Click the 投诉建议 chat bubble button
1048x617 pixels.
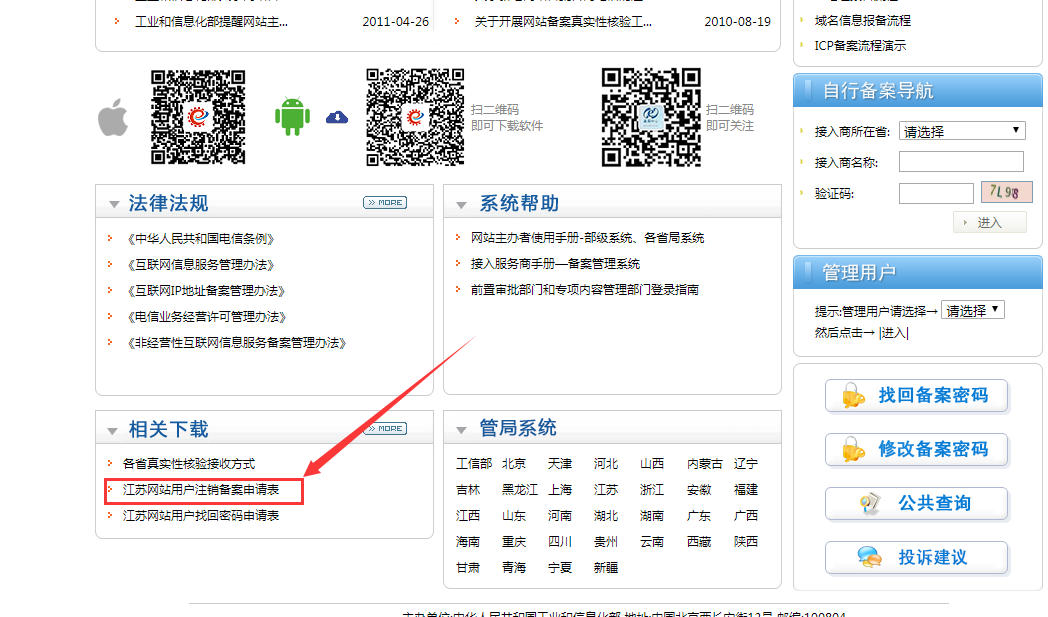[x=916, y=557]
